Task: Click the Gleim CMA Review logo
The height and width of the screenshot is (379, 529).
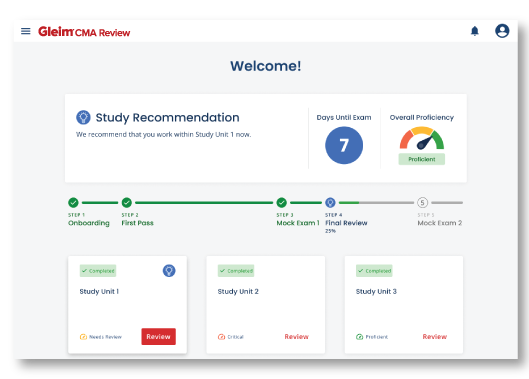Action: pos(84,32)
